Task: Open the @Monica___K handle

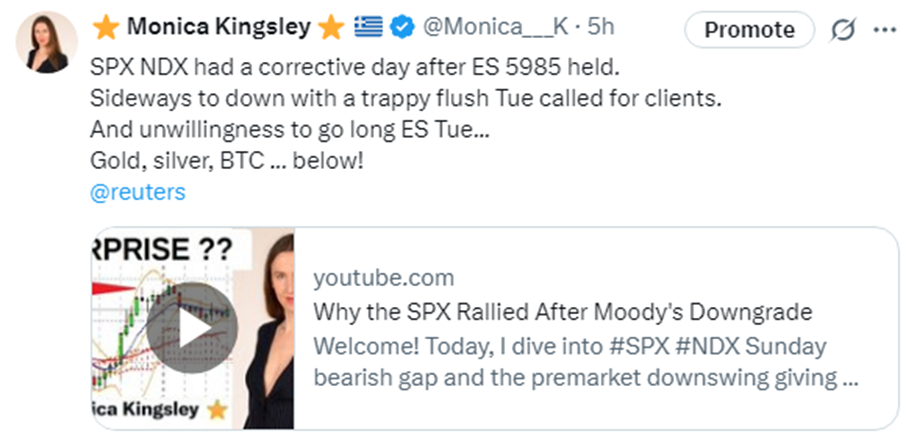Action: pos(481,29)
